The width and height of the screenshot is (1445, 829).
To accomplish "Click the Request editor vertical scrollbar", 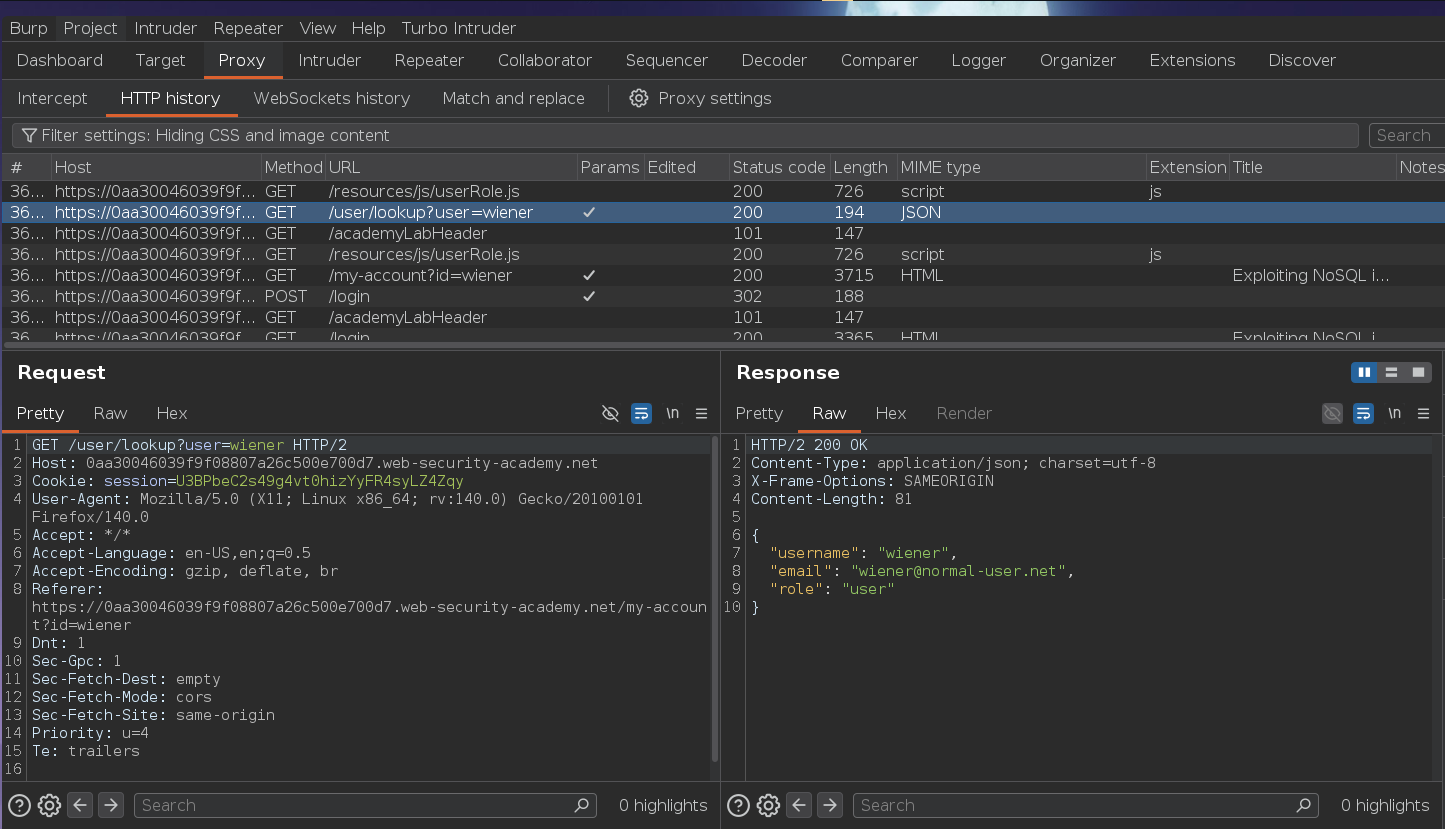I will click(714, 600).
